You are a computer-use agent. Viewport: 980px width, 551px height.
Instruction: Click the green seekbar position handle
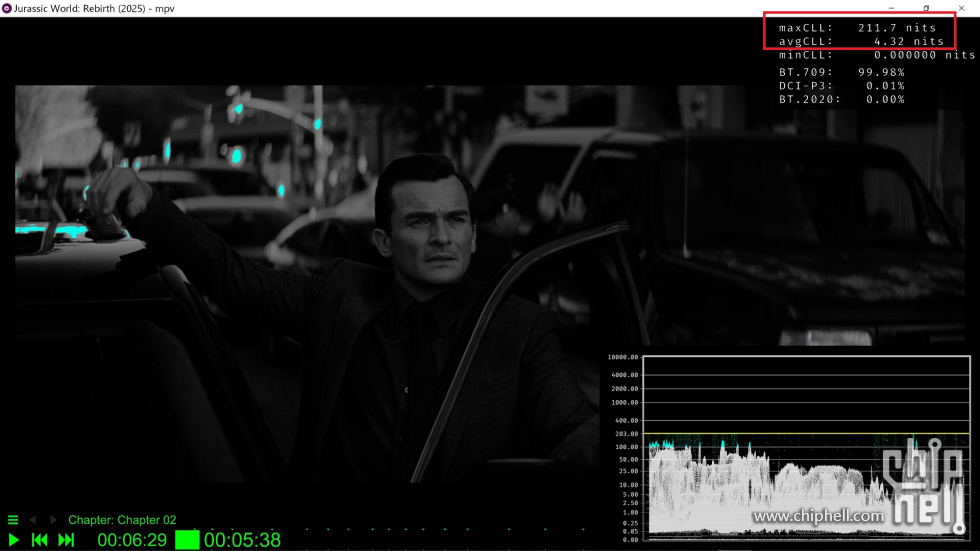point(187,540)
